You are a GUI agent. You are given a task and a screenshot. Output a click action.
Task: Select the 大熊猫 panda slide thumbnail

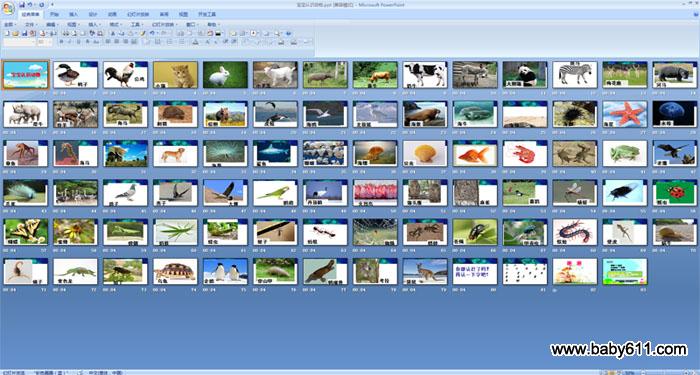coord(525,75)
